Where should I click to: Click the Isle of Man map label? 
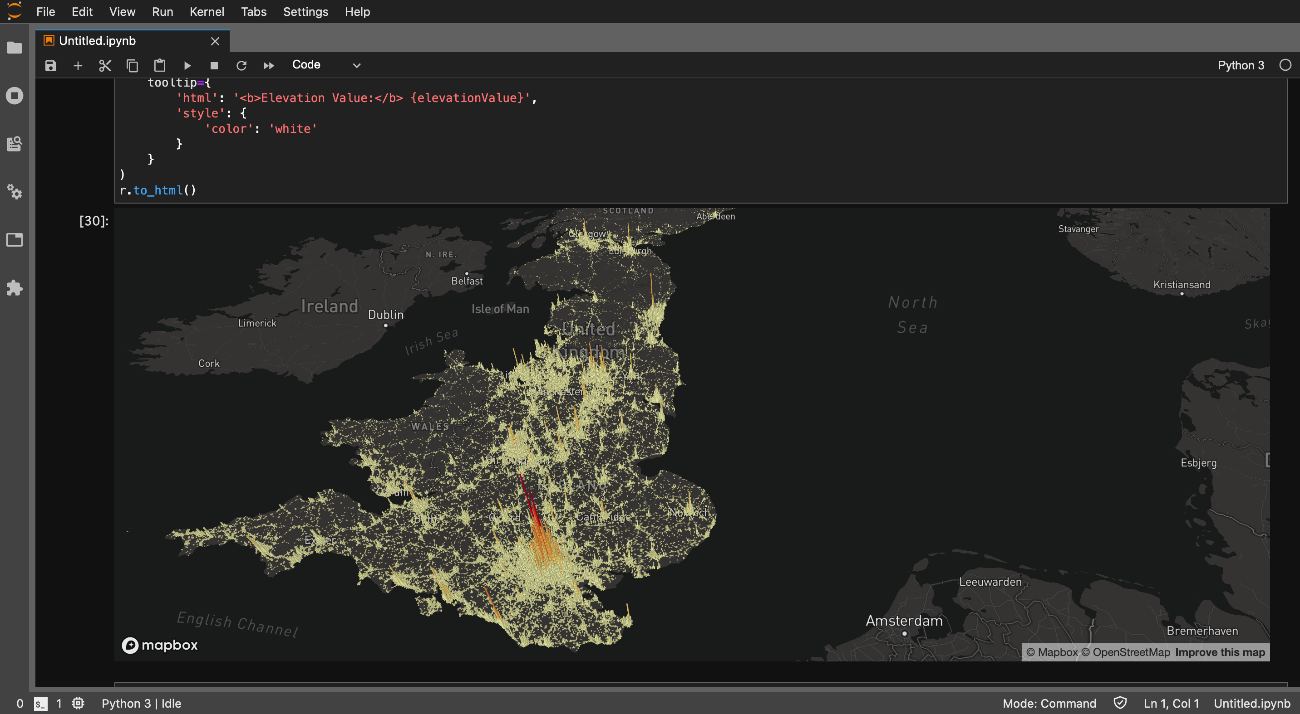(500, 309)
